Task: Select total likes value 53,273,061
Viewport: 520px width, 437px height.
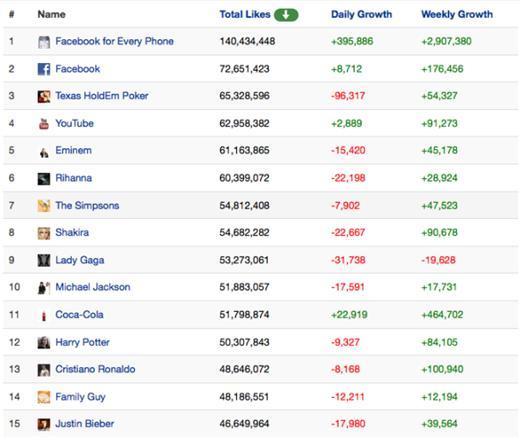Action: pos(244,260)
